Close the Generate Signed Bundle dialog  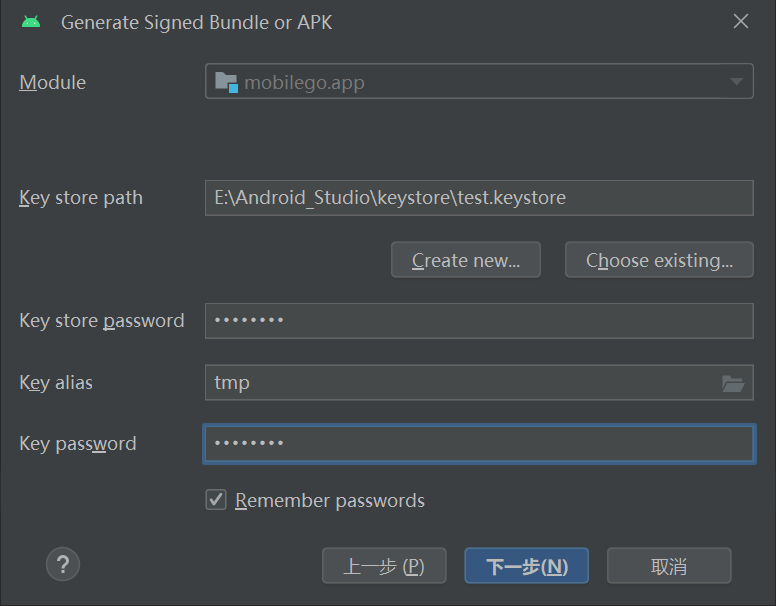click(x=741, y=22)
